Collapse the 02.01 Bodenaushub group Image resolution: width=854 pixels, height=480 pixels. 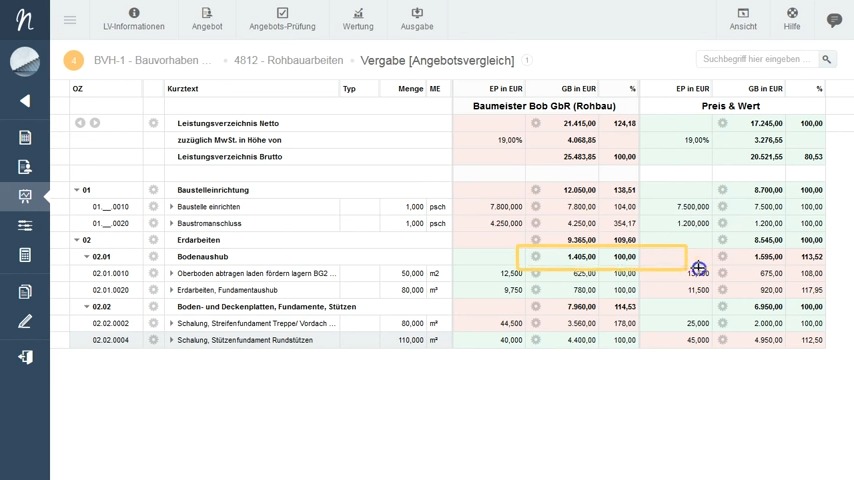point(87,257)
